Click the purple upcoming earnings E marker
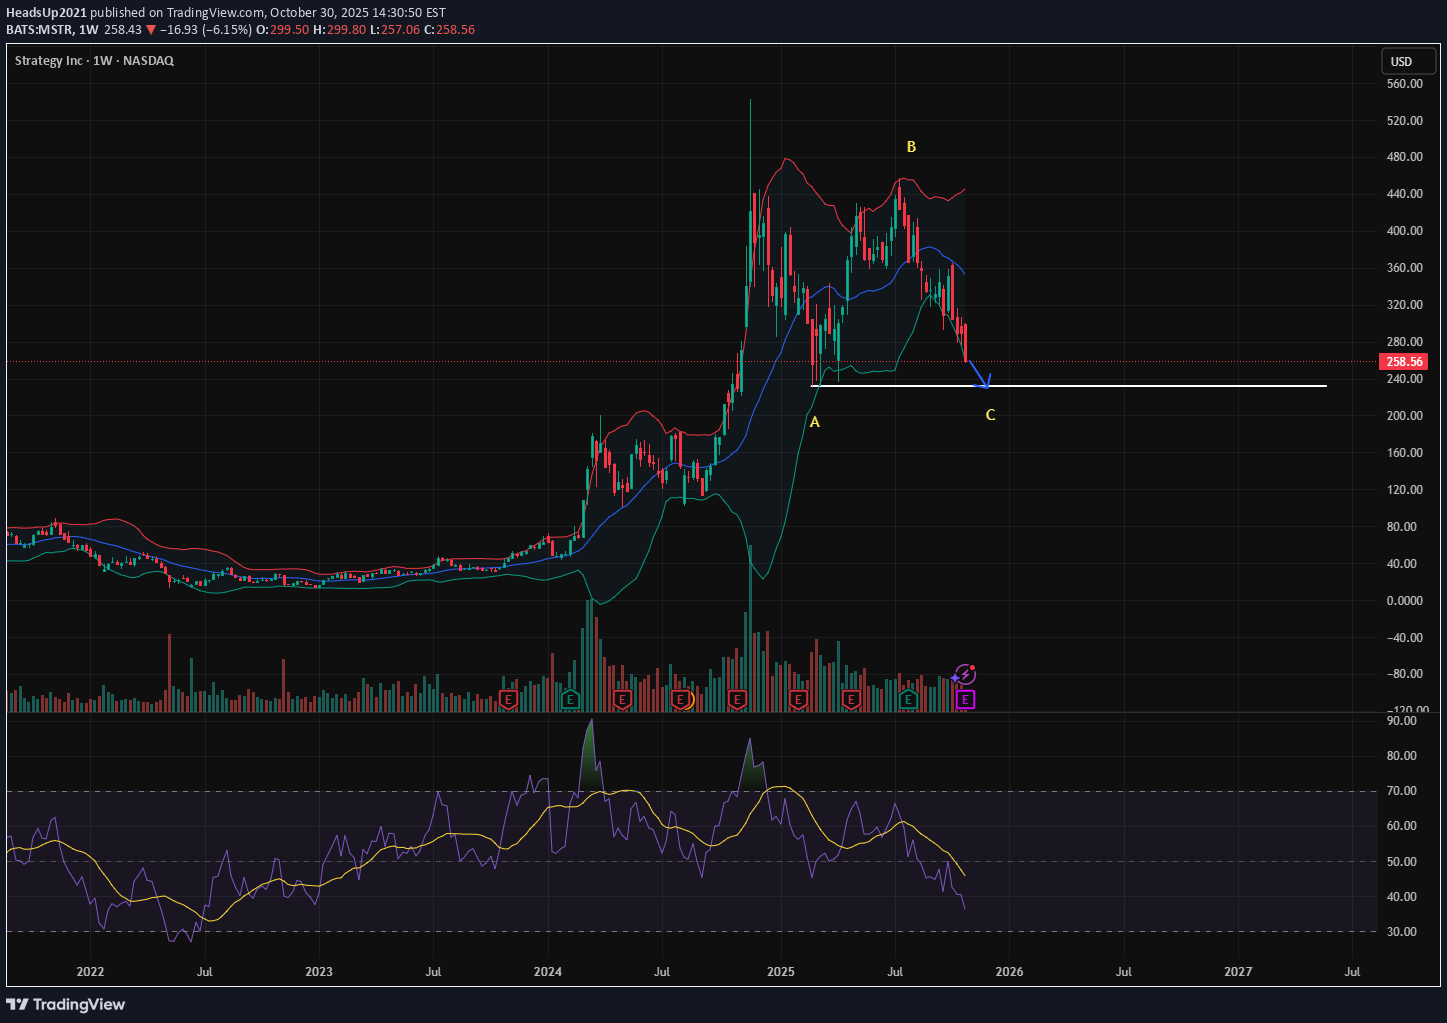 (x=965, y=700)
